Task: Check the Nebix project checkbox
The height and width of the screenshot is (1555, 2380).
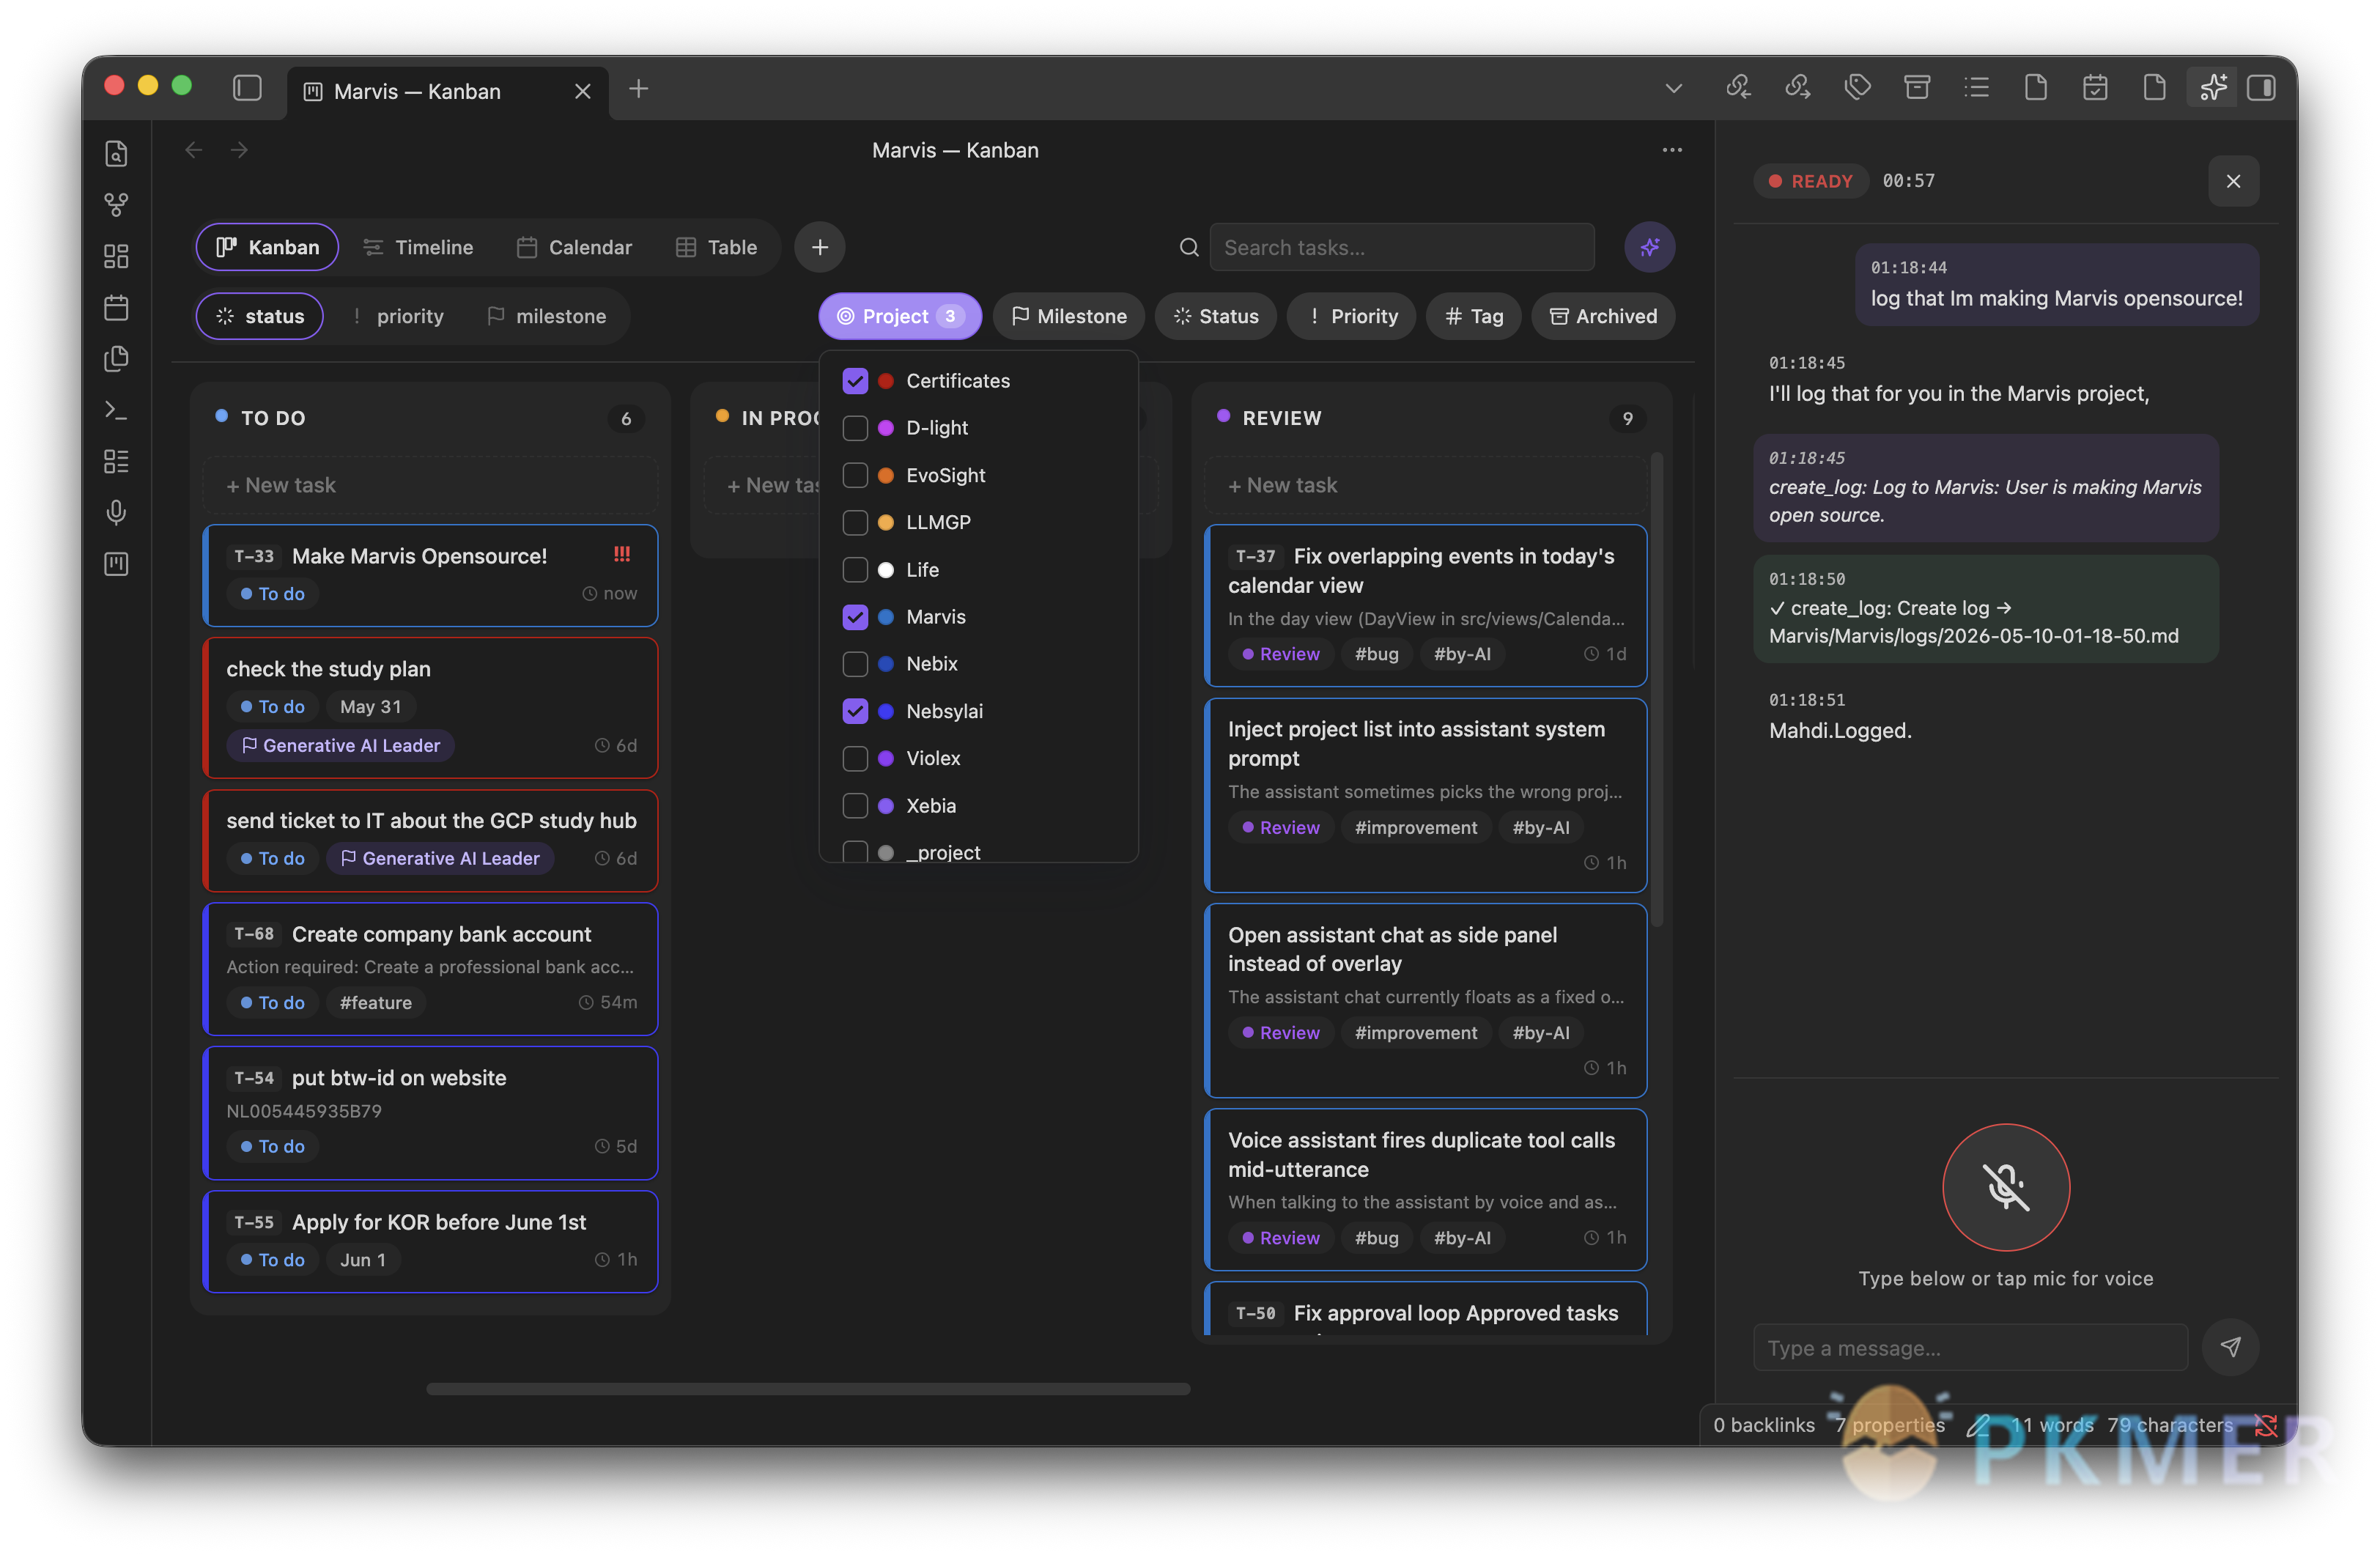Action: pos(855,664)
